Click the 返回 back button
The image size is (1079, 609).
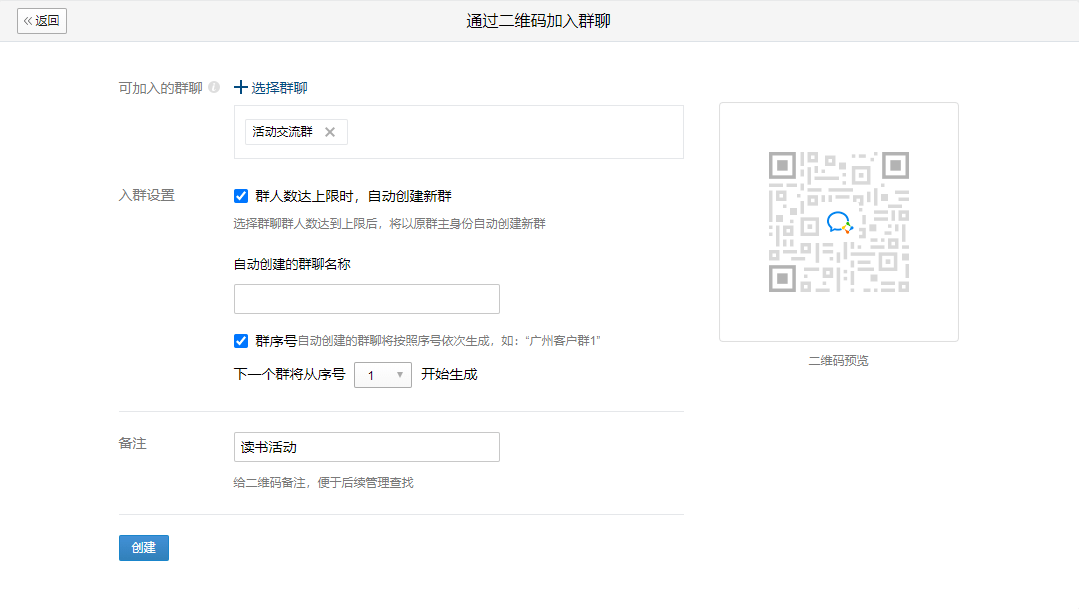42,20
